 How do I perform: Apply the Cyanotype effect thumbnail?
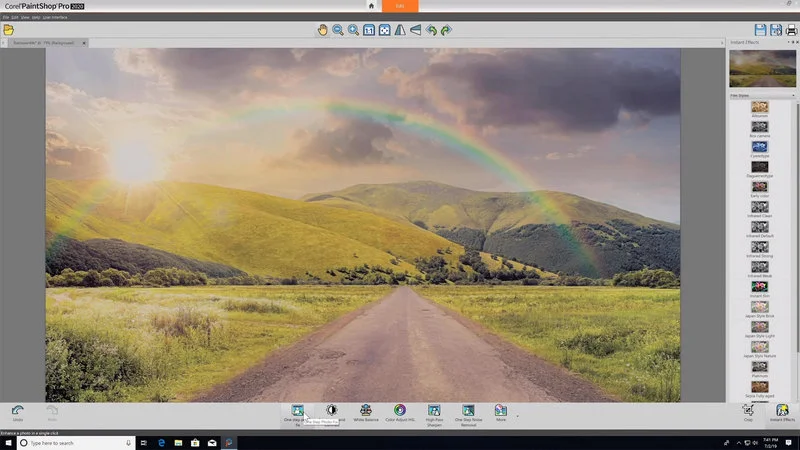click(x=760, y=146)
